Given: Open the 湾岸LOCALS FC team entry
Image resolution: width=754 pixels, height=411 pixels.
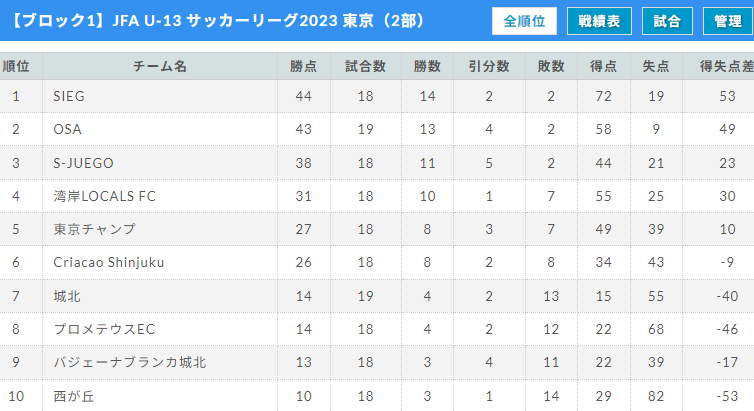Looking at the screenshot, I should (x=104, y=196).
